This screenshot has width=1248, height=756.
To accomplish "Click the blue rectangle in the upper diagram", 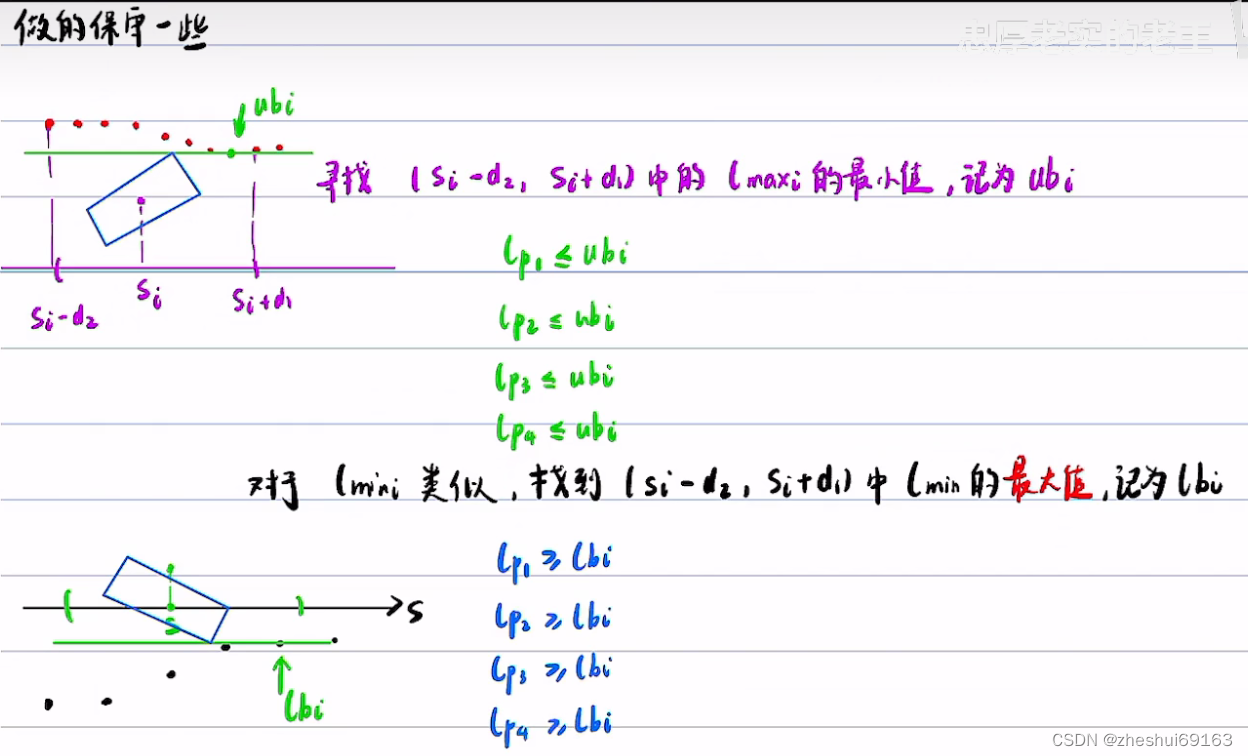I will [x=143, y=199].
